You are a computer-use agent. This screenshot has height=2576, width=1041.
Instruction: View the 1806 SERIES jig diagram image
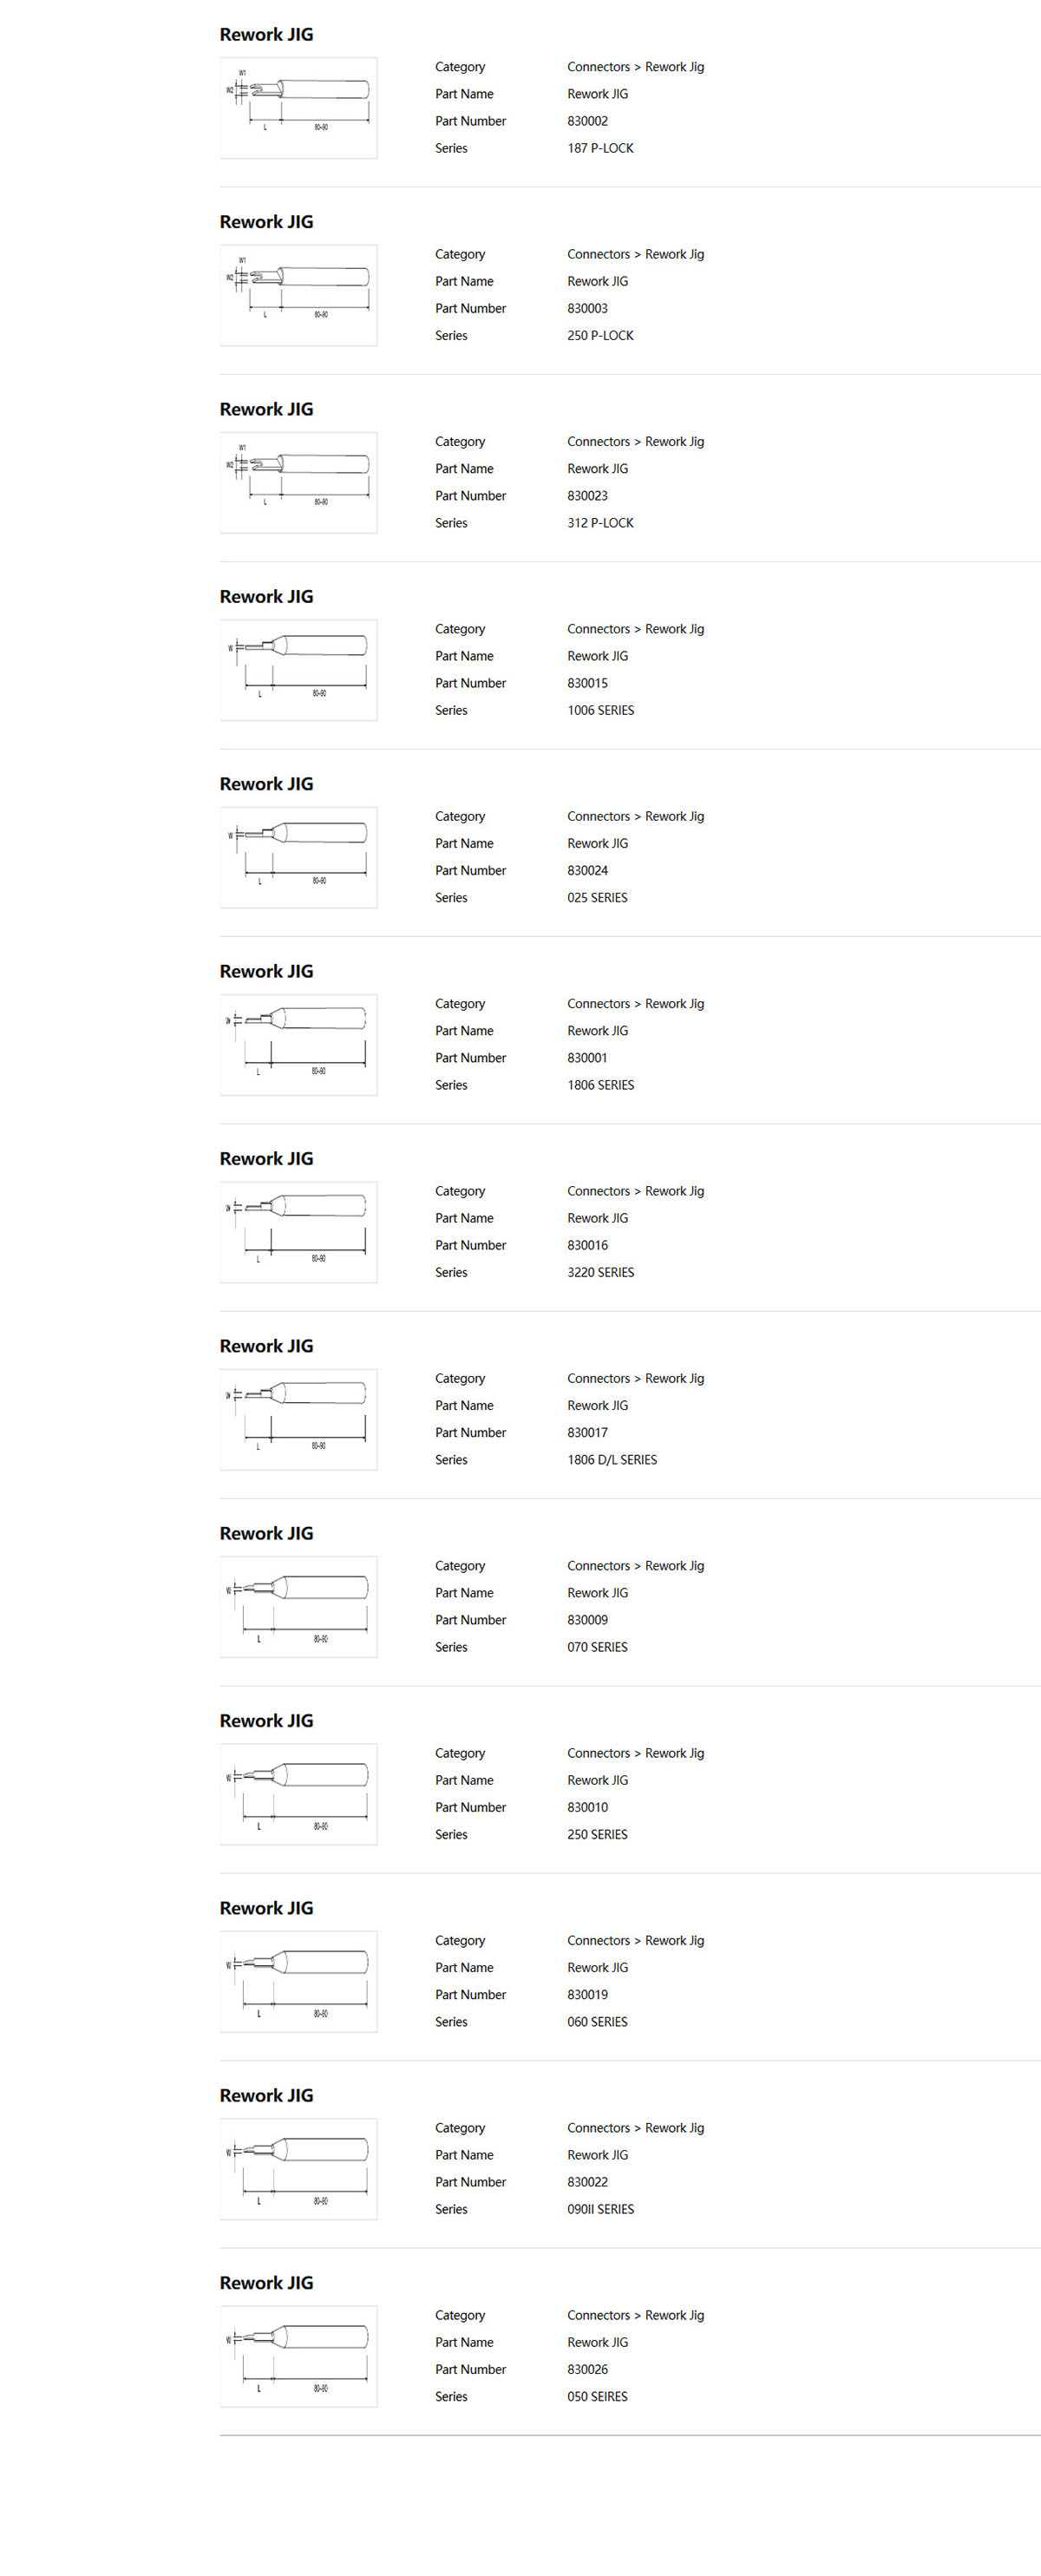298,1044
